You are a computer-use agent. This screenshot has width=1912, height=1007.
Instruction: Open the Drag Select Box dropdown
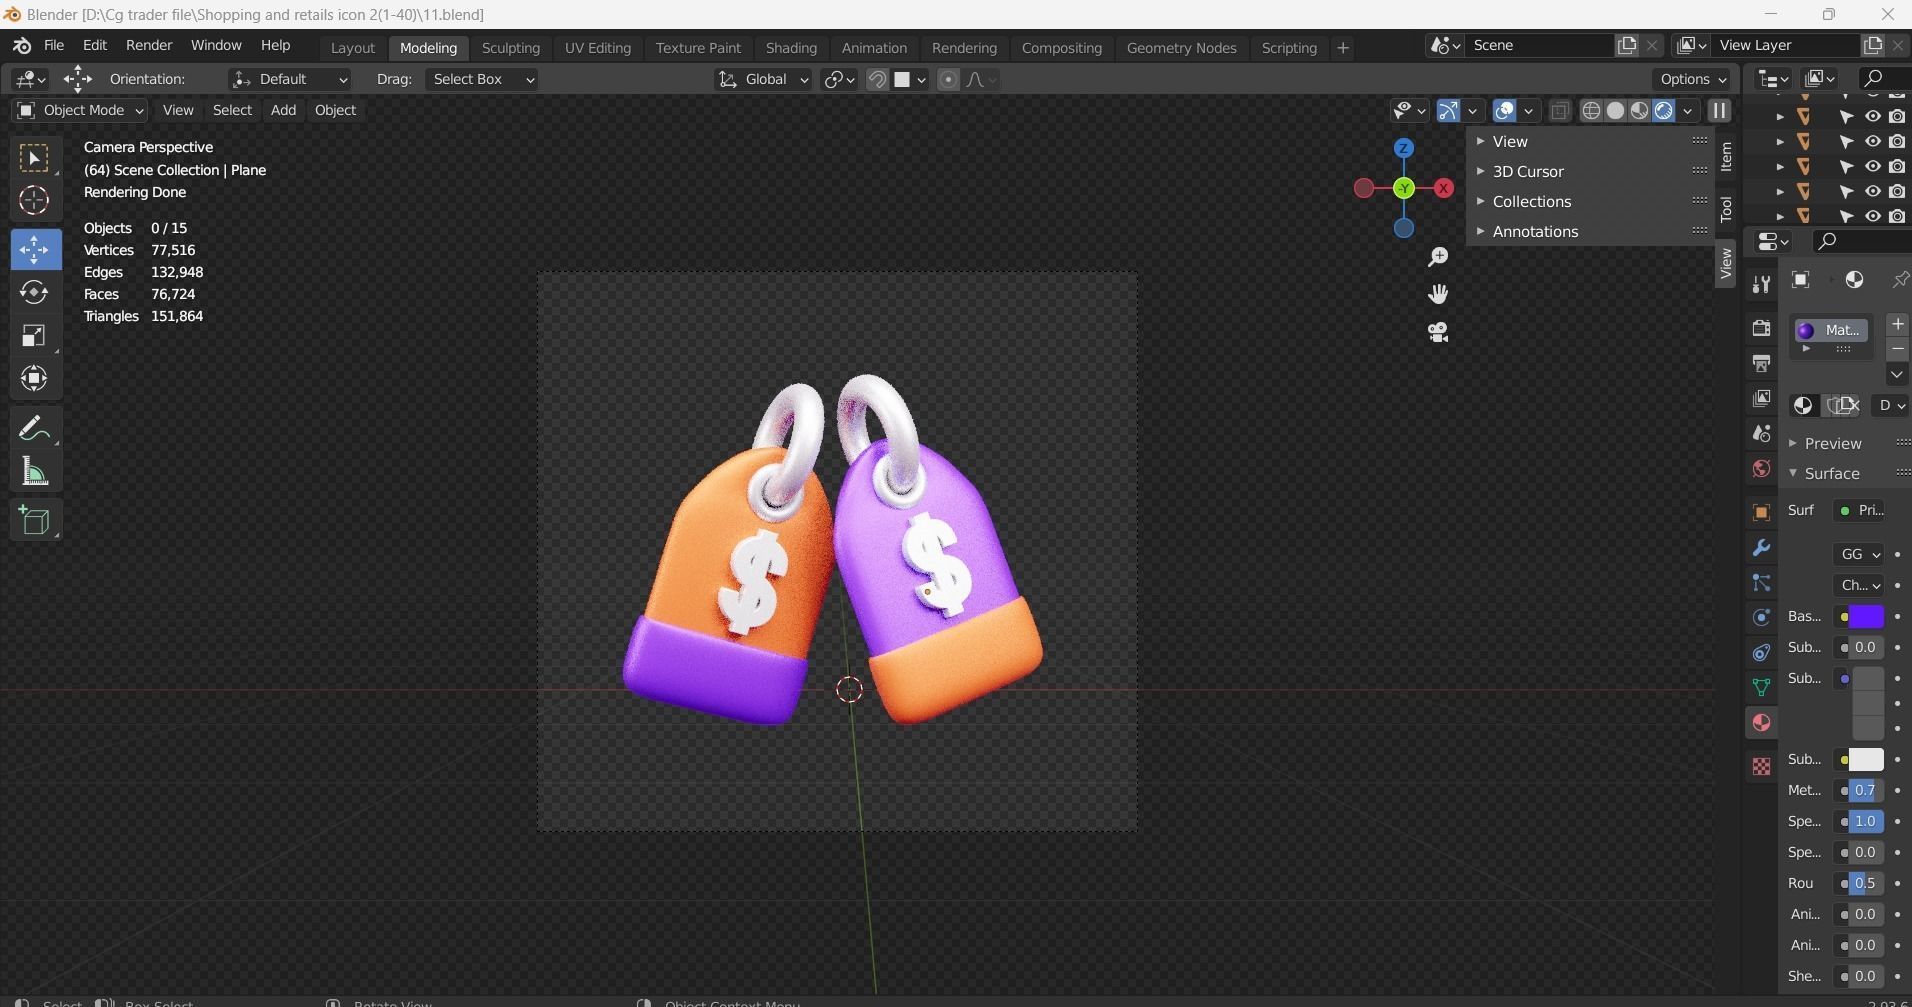(x=481, y=79)
